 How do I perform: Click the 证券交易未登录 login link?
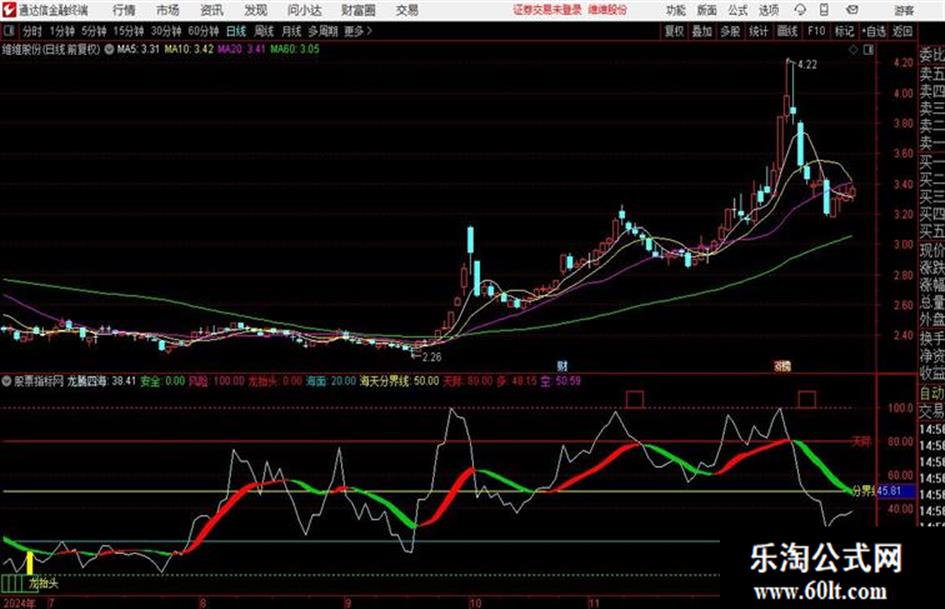coord(547,10)
